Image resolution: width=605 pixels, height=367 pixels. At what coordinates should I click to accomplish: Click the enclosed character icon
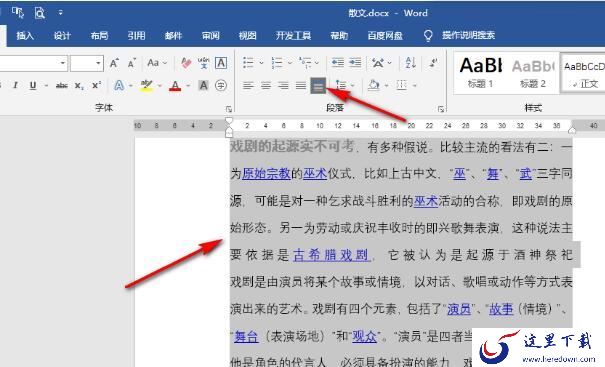tap(221, 85)
